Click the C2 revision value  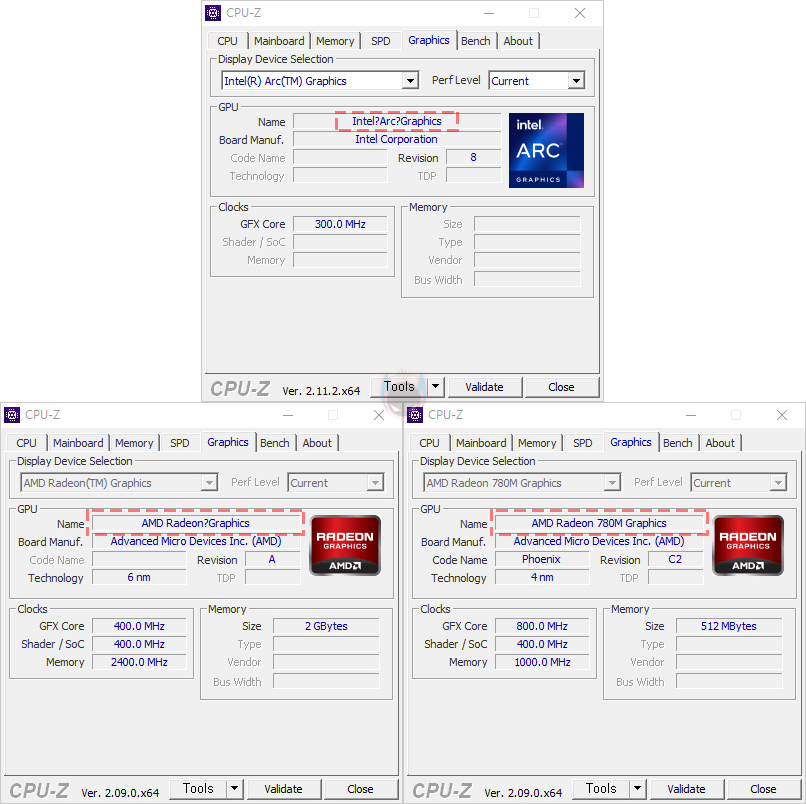(x=675, y=559)
